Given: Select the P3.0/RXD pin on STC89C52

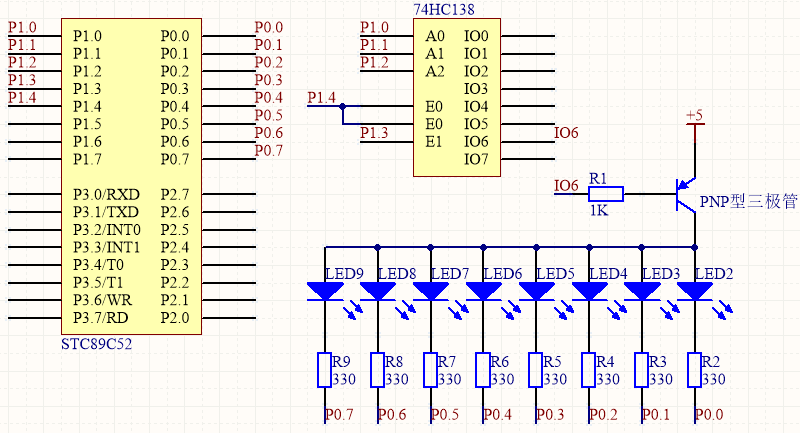Looking at the screenshot, I should (107, 193).
